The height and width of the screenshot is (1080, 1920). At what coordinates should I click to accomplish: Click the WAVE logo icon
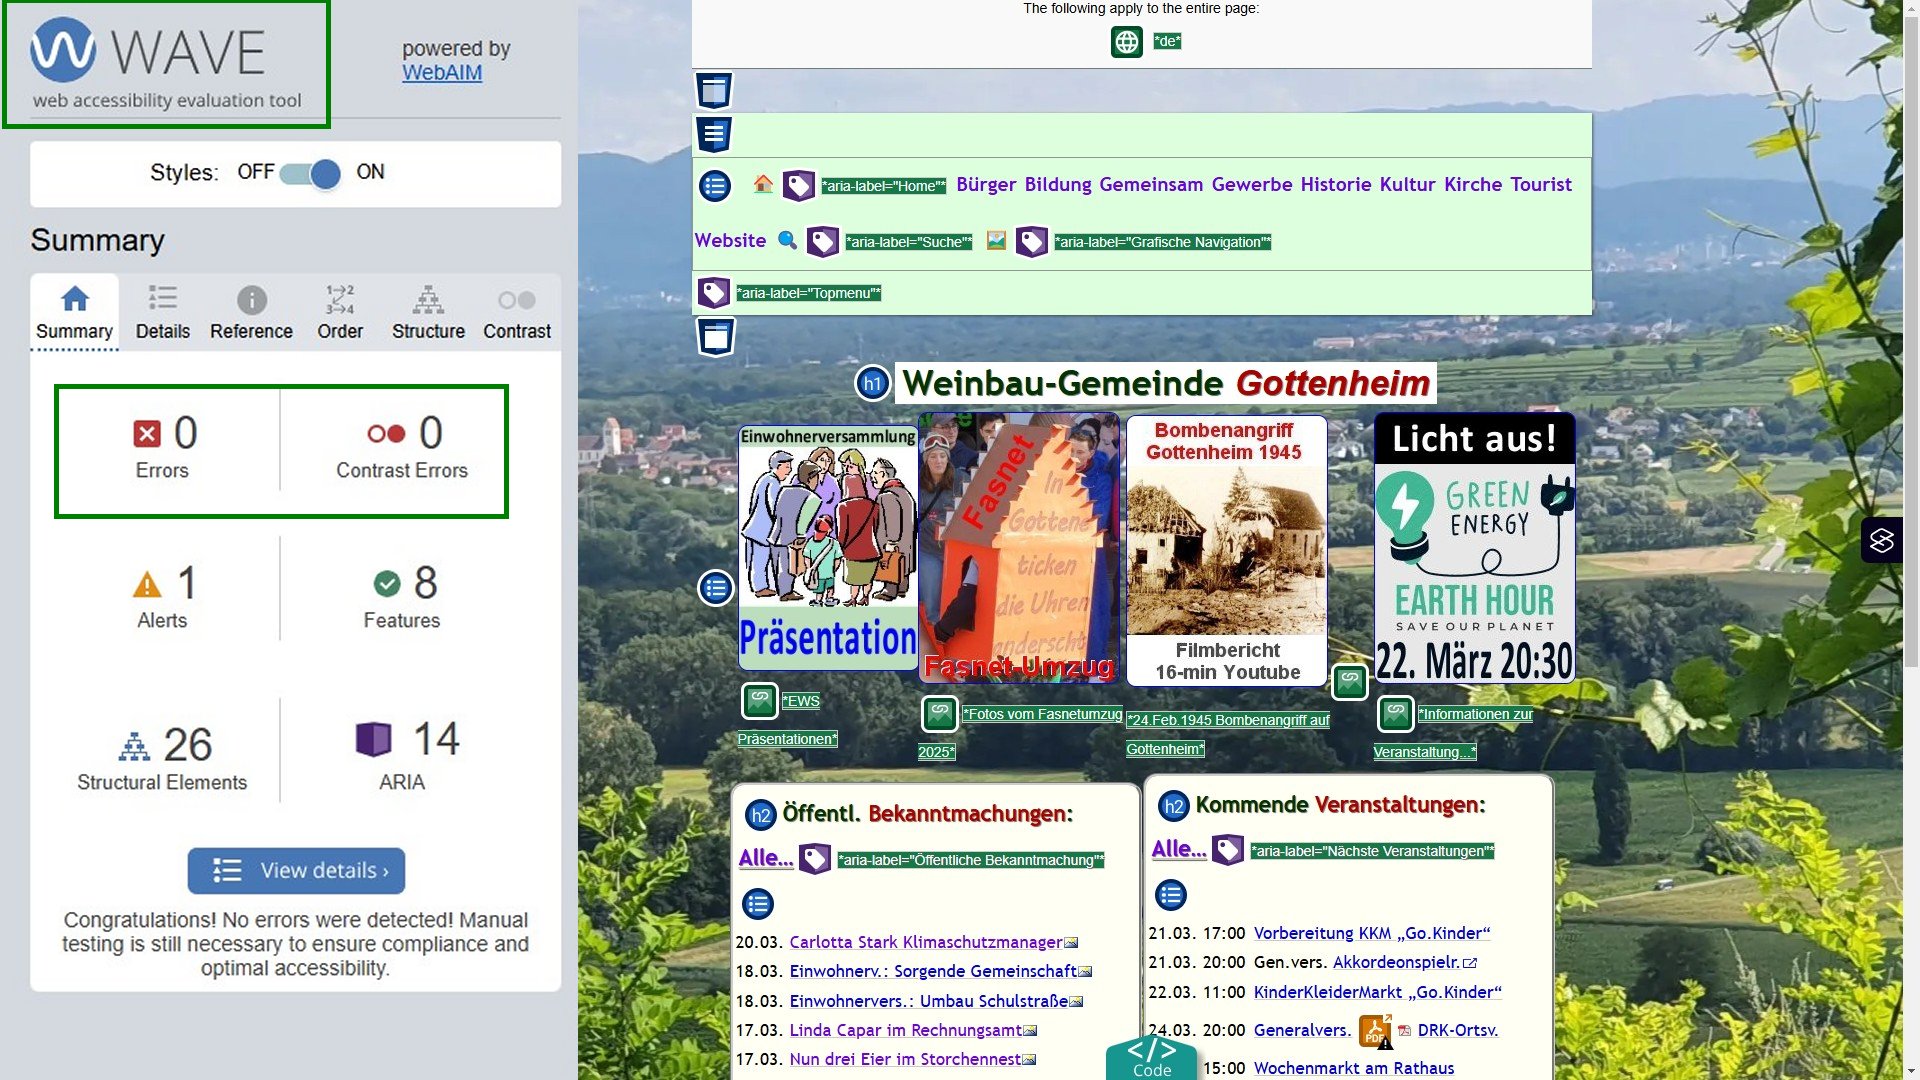(x=63, y=50)
